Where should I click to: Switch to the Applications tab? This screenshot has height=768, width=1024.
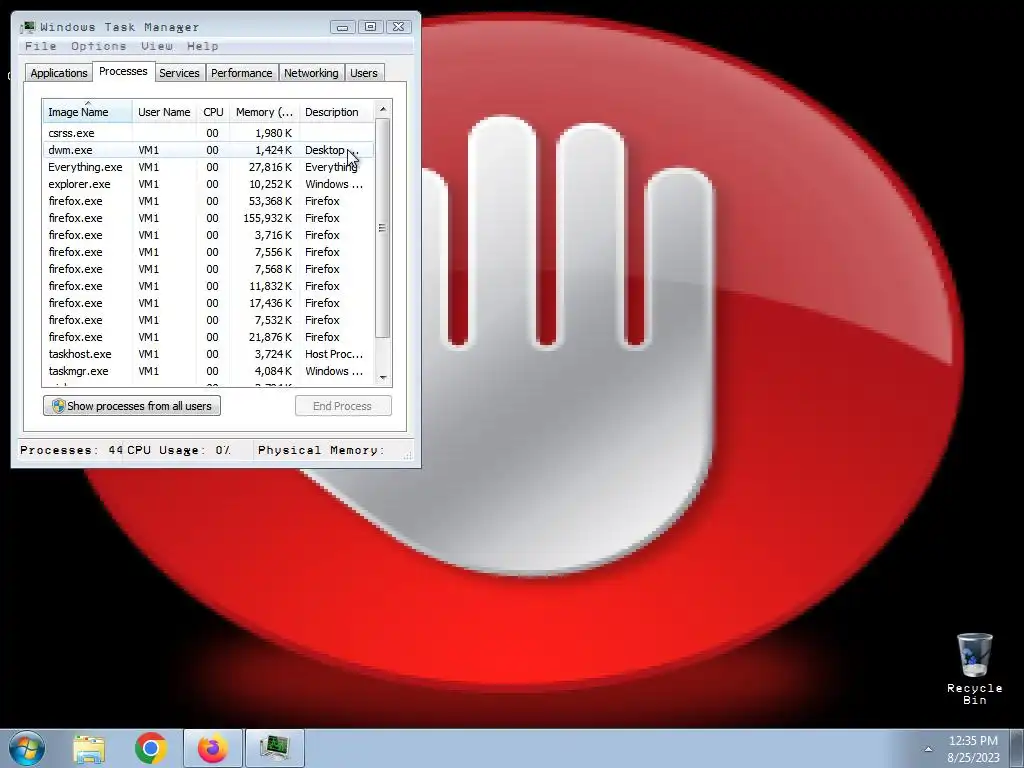pyautogui.click(x=59, y=73)
